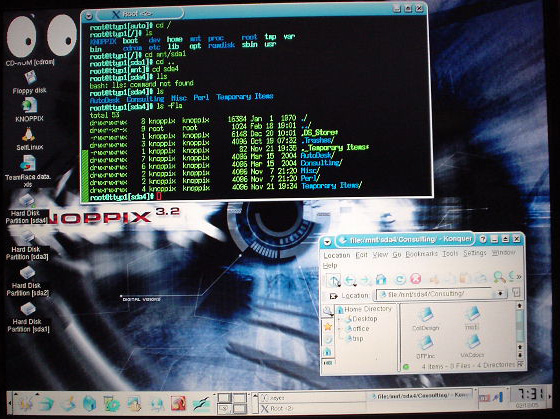560x419 pixels.
Task: Click the Konqueror sidebar star bookmarks icon
Action: click(328, 326)
